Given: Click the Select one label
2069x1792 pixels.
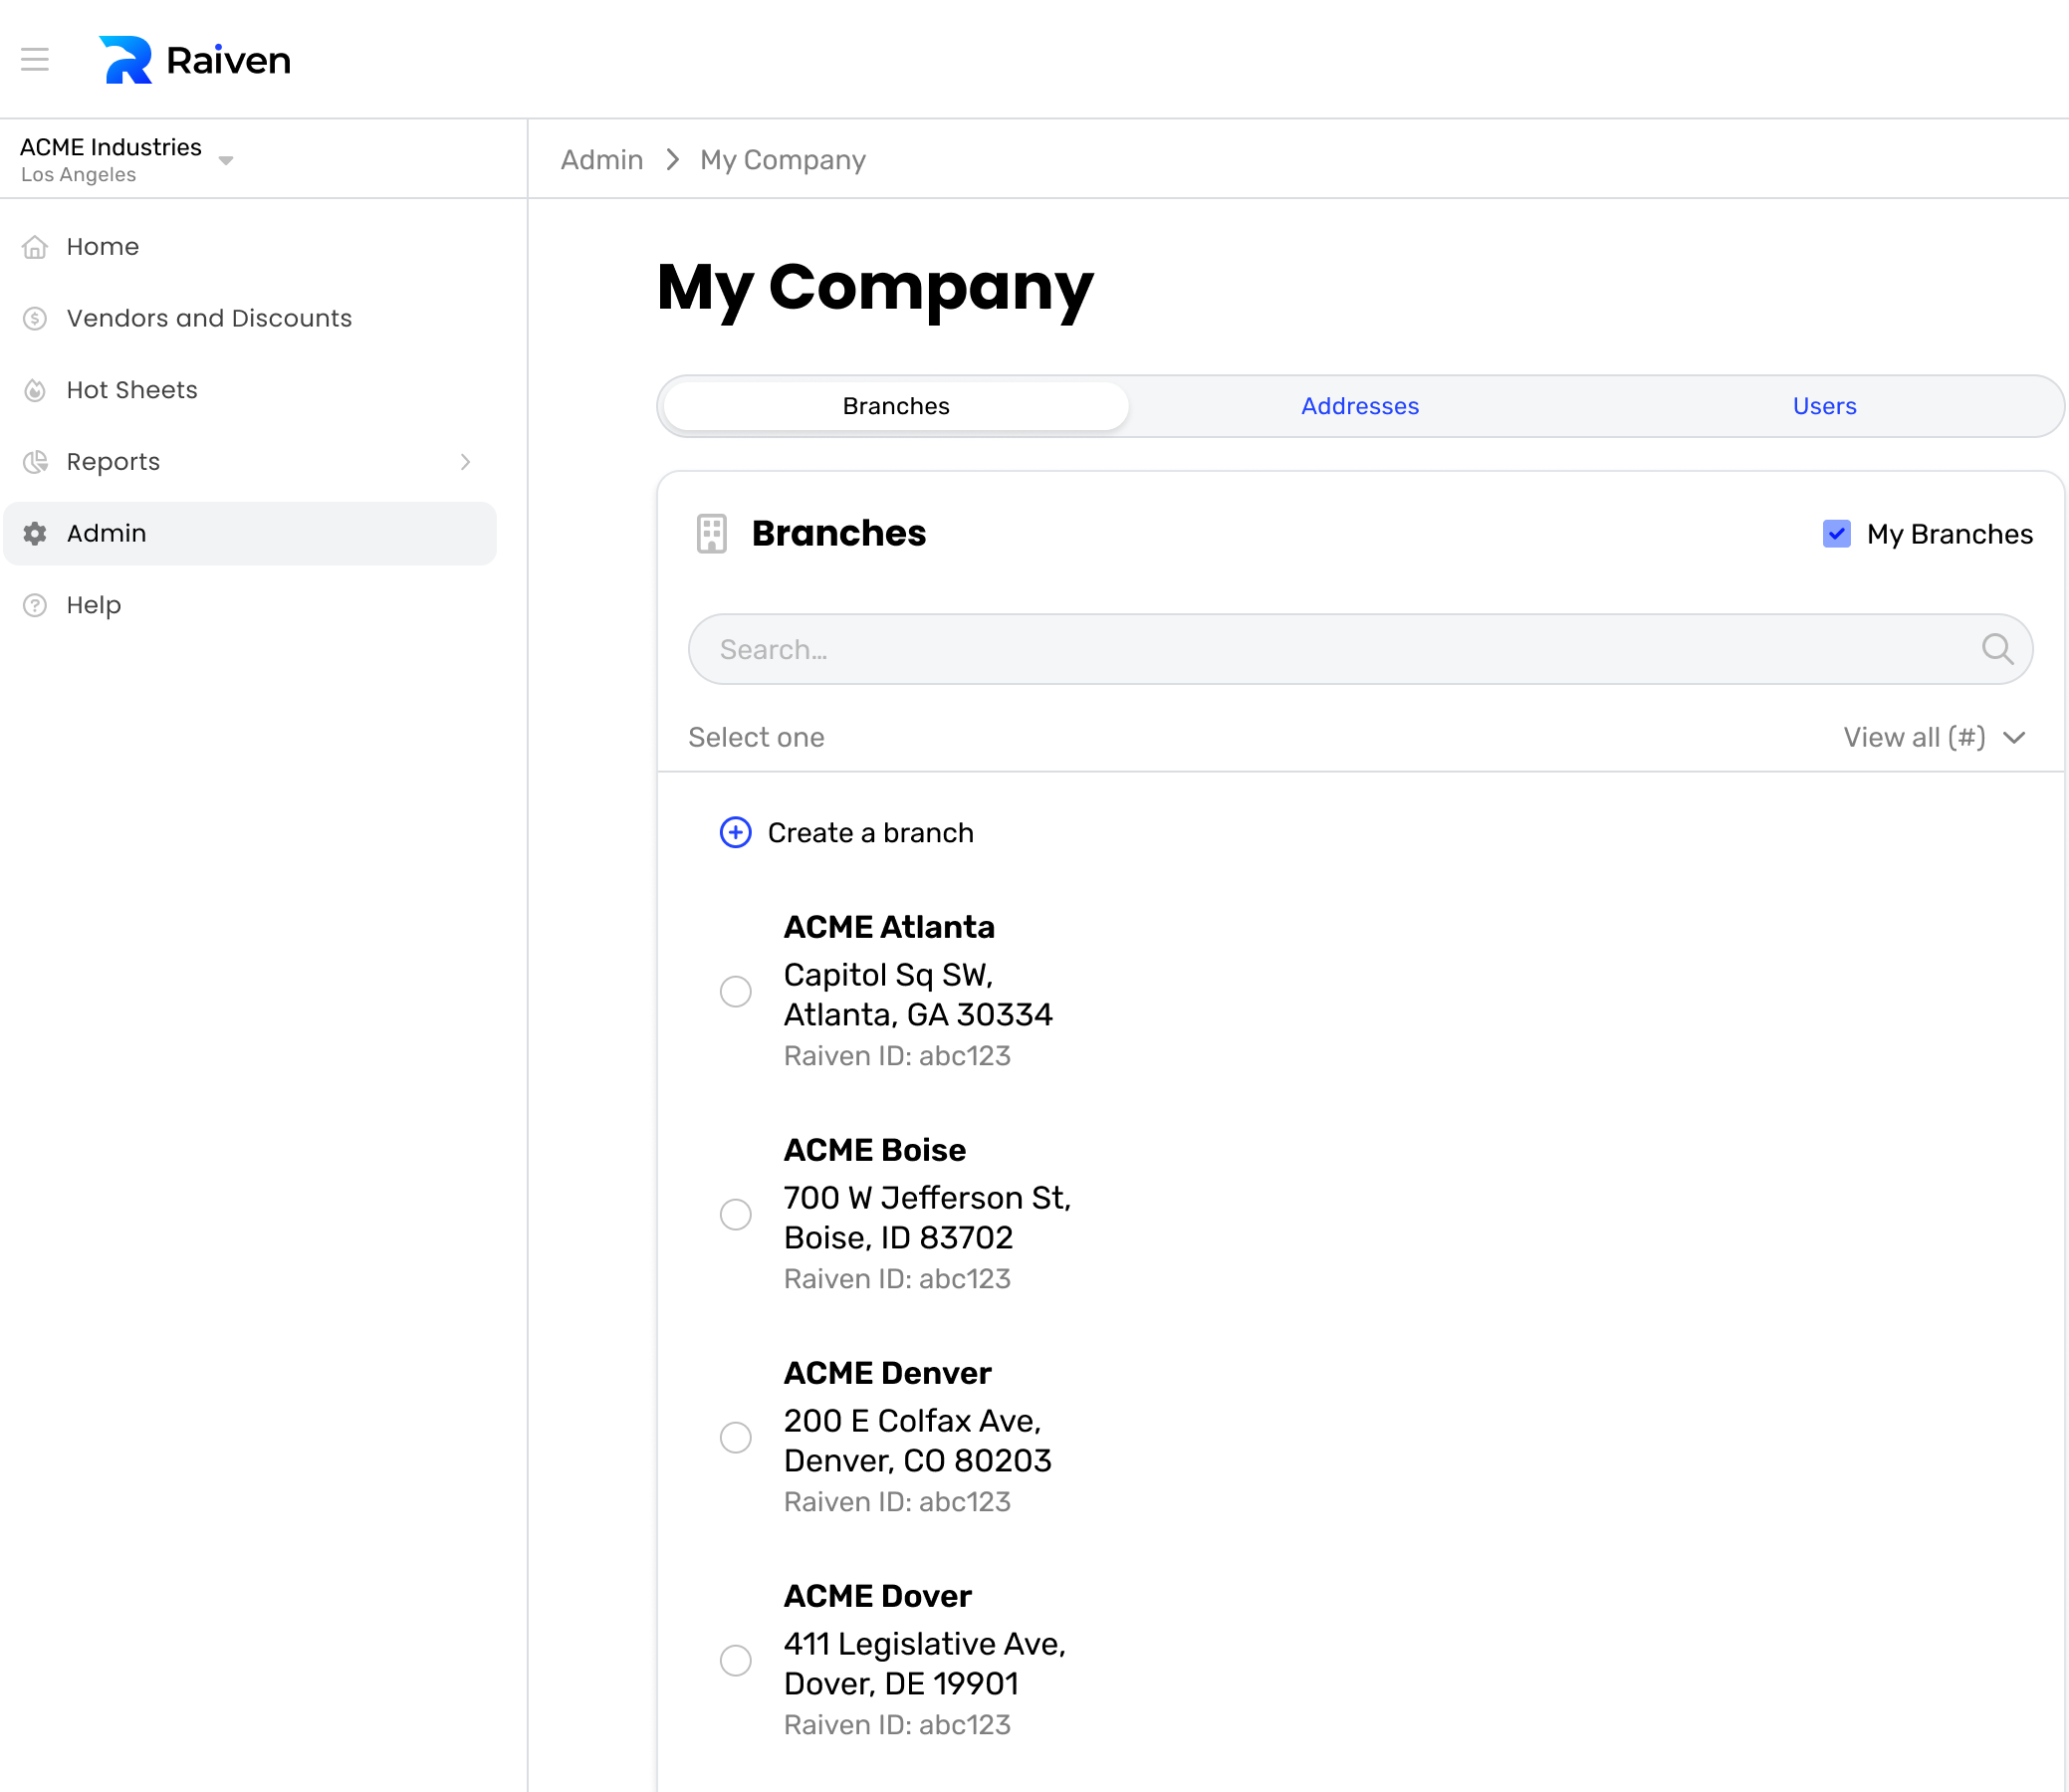Looking at the screenshot, I should 756,738.
